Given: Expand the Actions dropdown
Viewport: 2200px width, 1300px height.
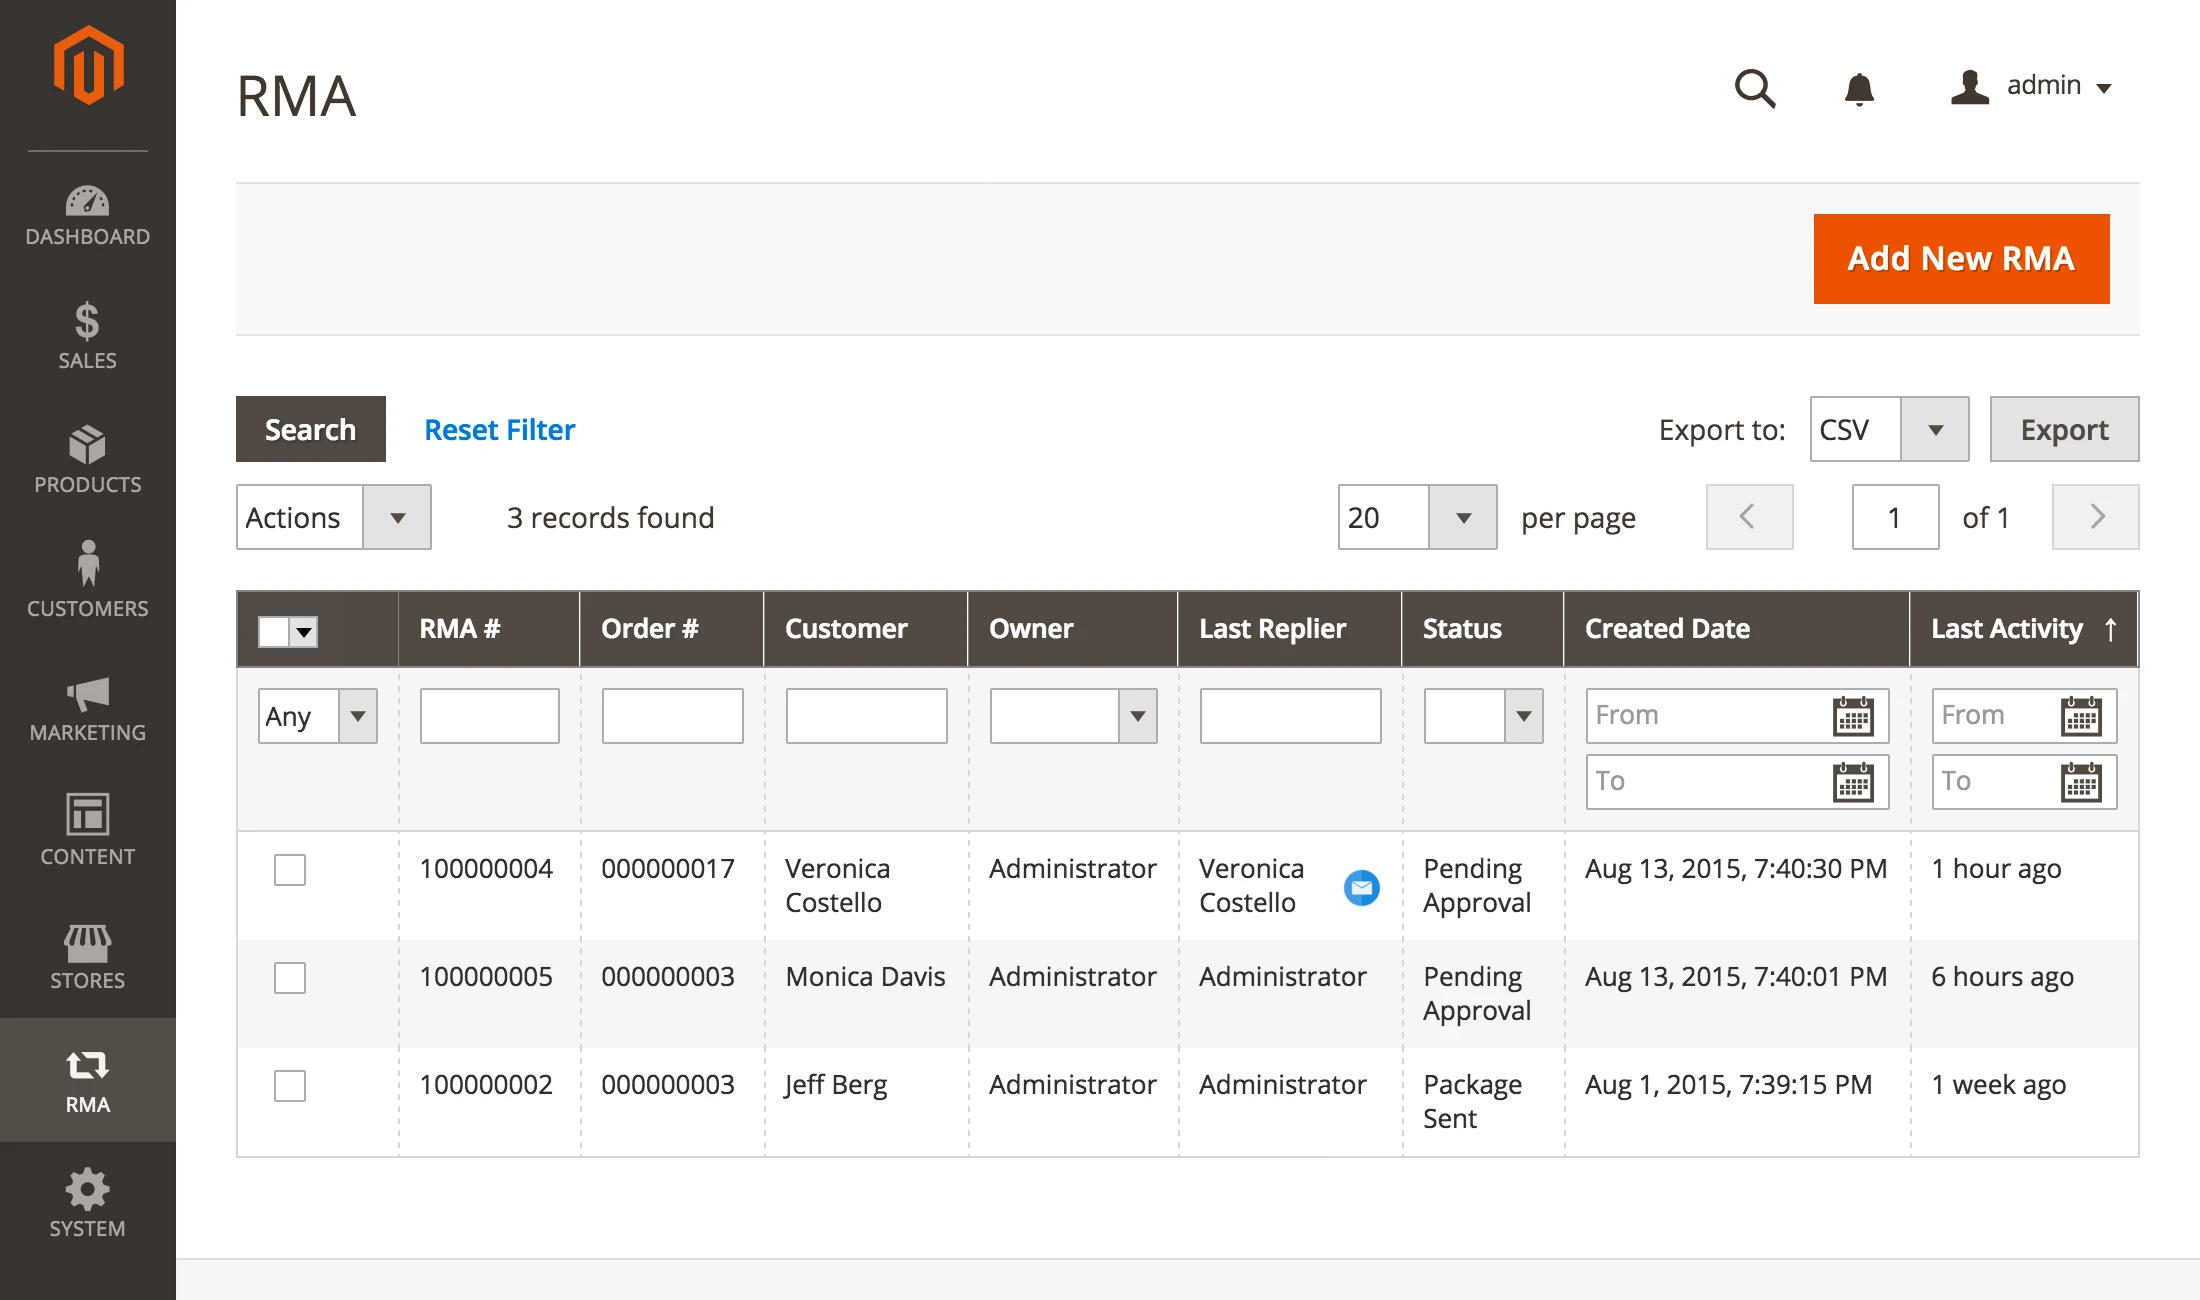Looking at the screenshot, I should pyautogui.click(x=398, y=517).
